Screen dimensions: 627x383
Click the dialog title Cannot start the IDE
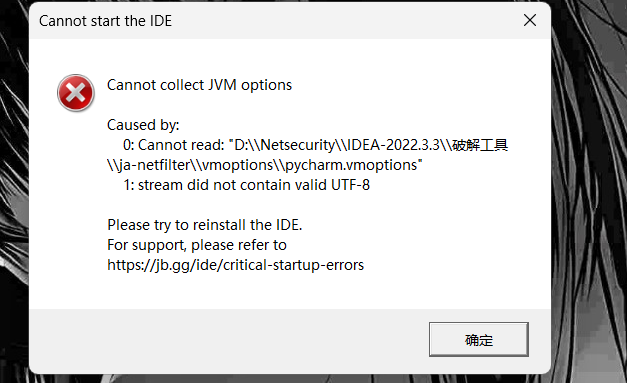point(106,21)
